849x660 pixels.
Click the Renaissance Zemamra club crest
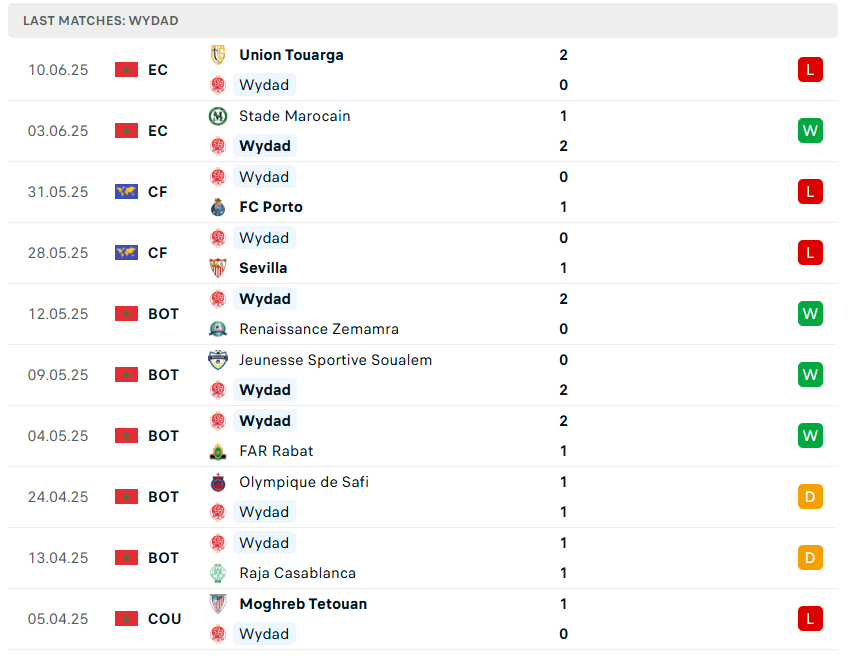coord(218,329)
